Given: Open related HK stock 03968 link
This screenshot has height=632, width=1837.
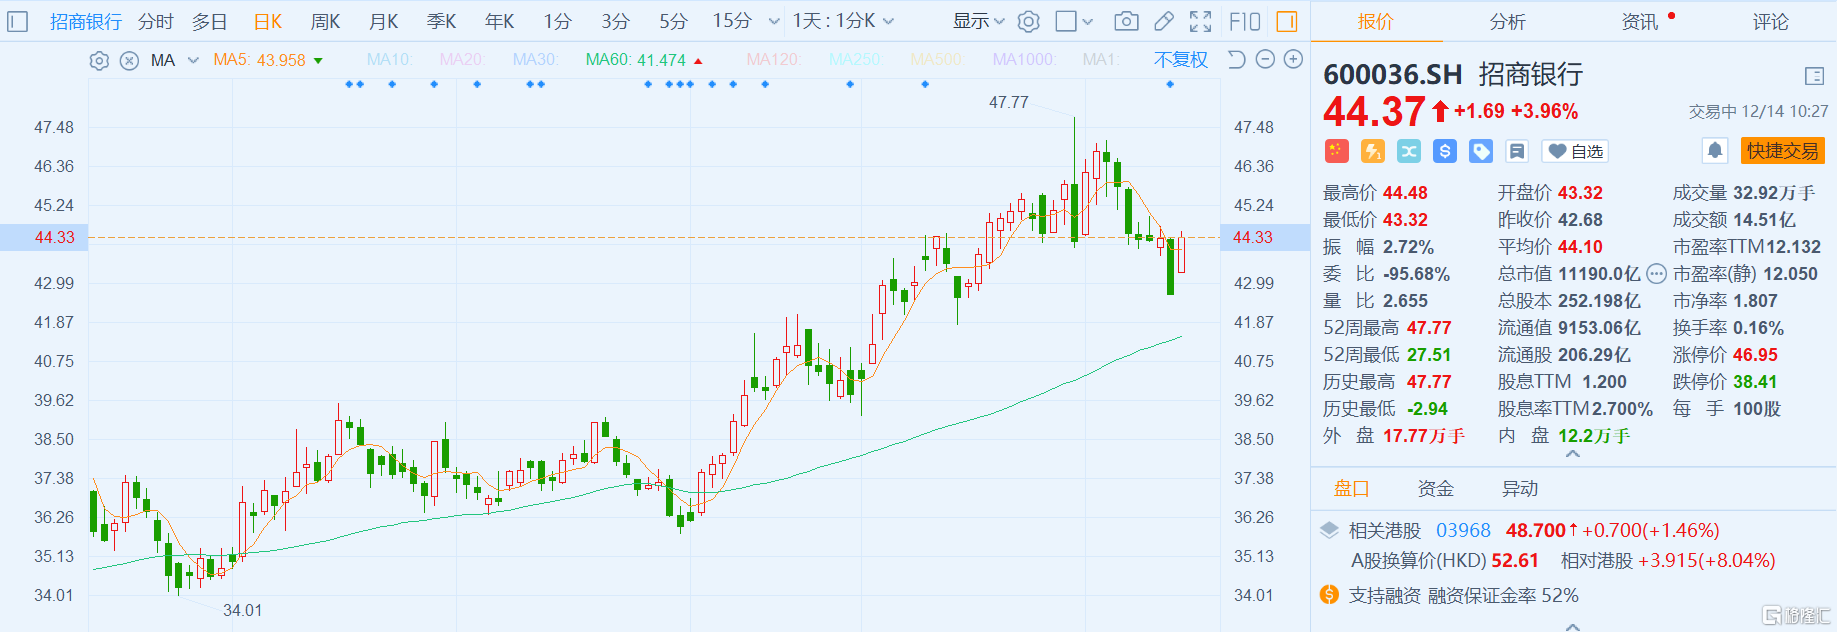Looking at the screenshot, I should (x=1463, y=530).
